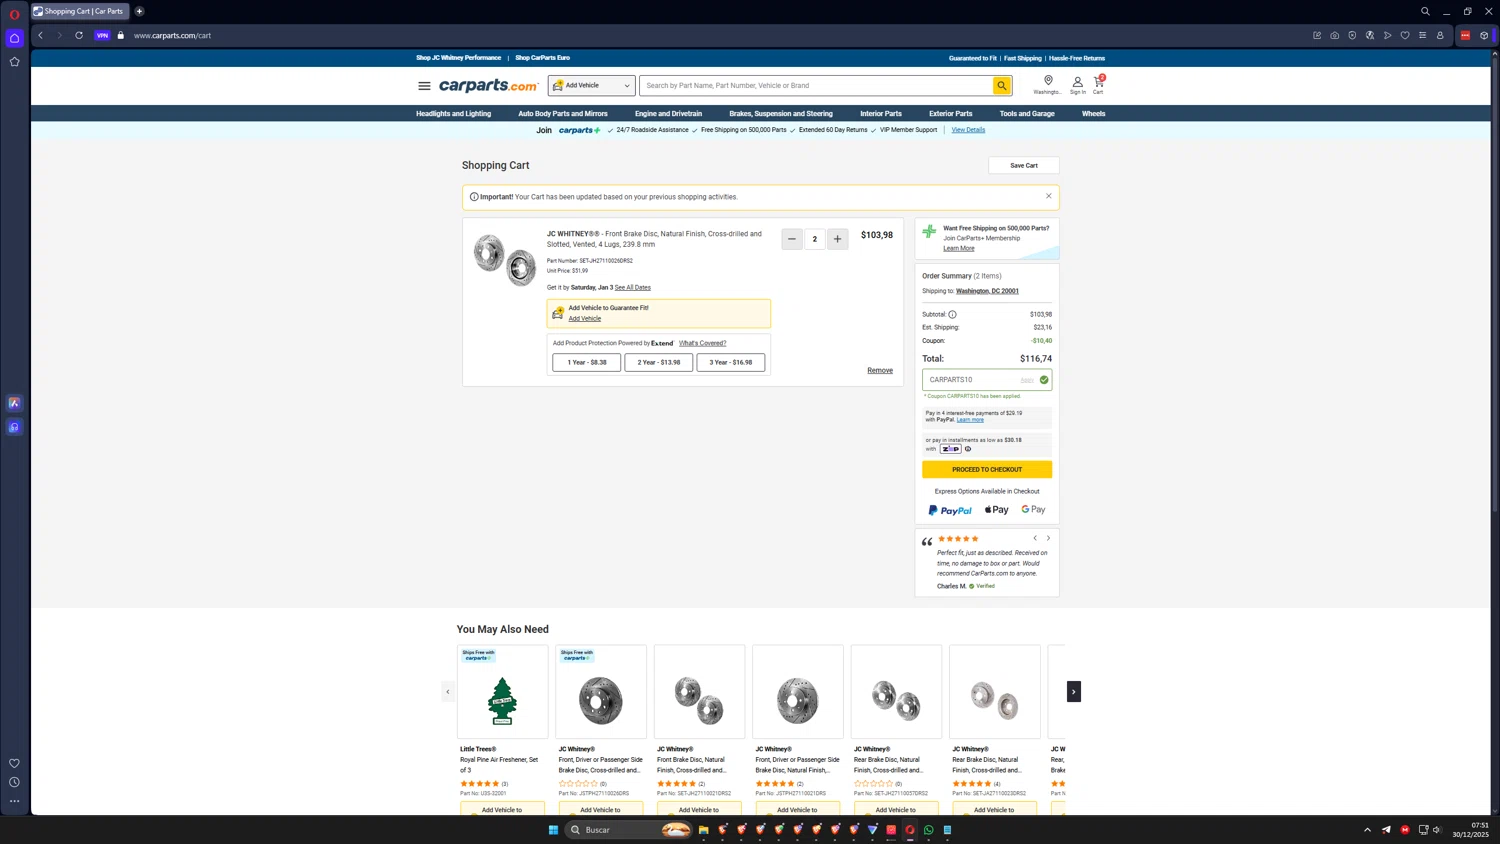The image size is (1500, 844).
Task: Open the cart item brake disc thumbnail
Action: pyautogui.click(x=505, y=261)
